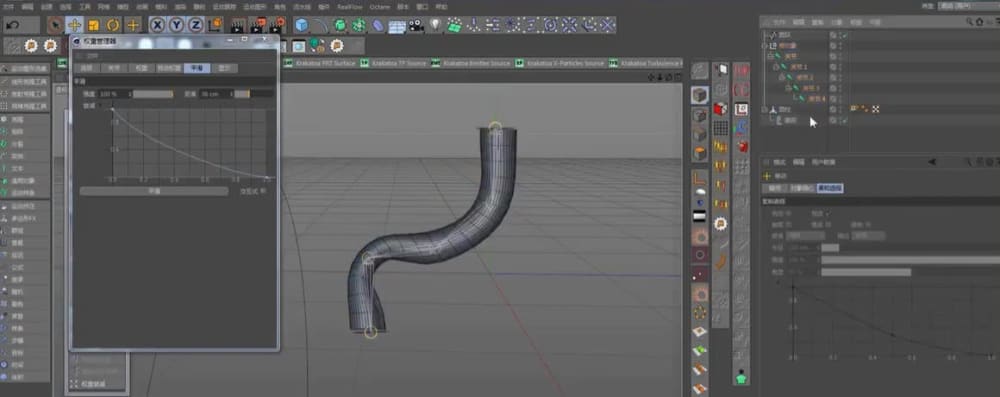Click the viewport toggle-view square icon

point(678,77)
